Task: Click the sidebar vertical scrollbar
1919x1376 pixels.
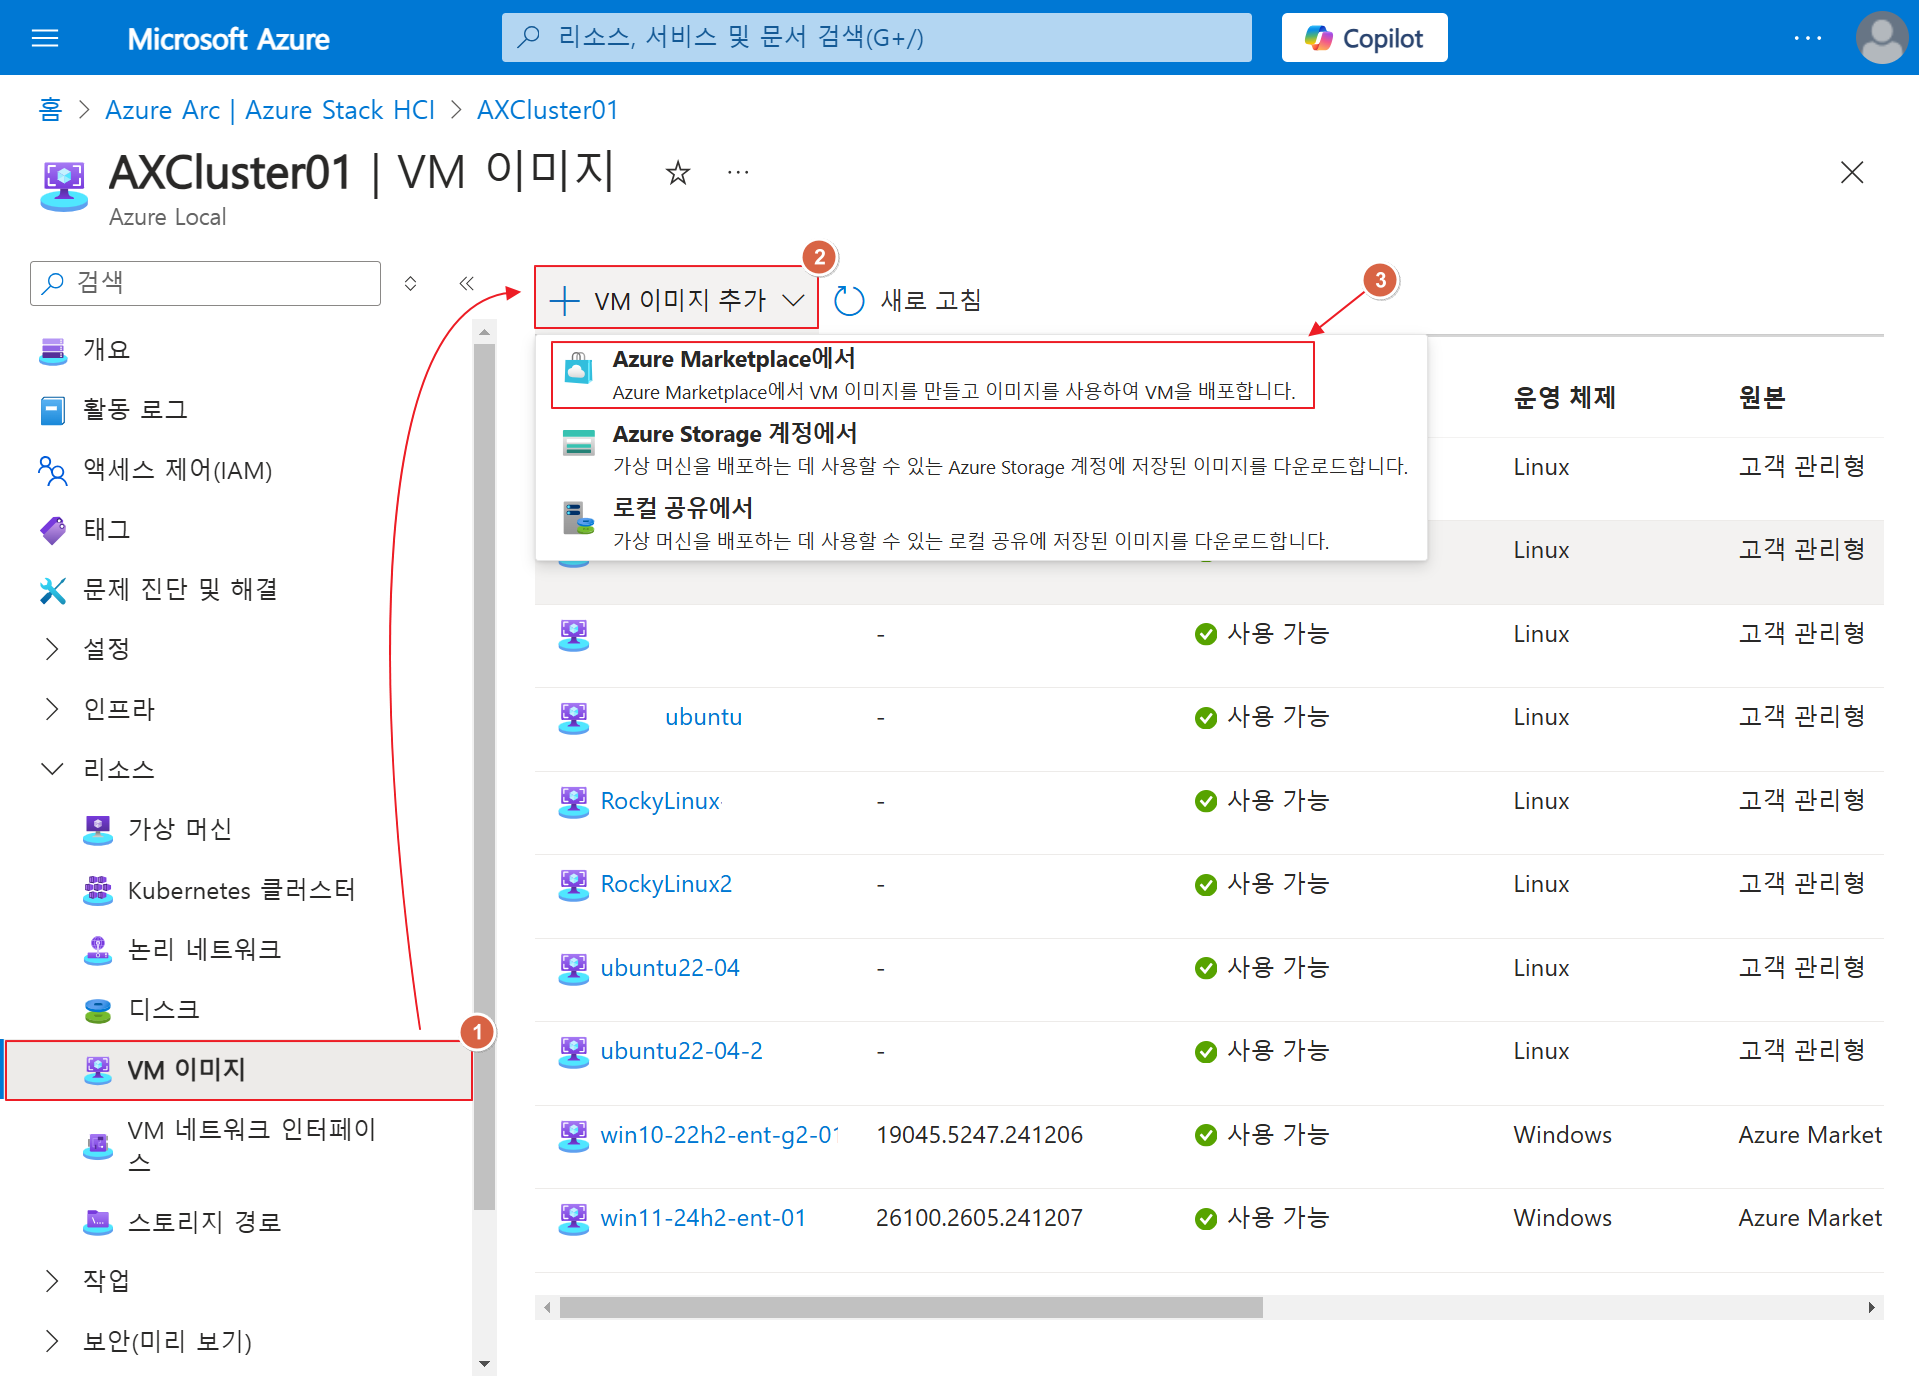Action: [x=484, y=777]
